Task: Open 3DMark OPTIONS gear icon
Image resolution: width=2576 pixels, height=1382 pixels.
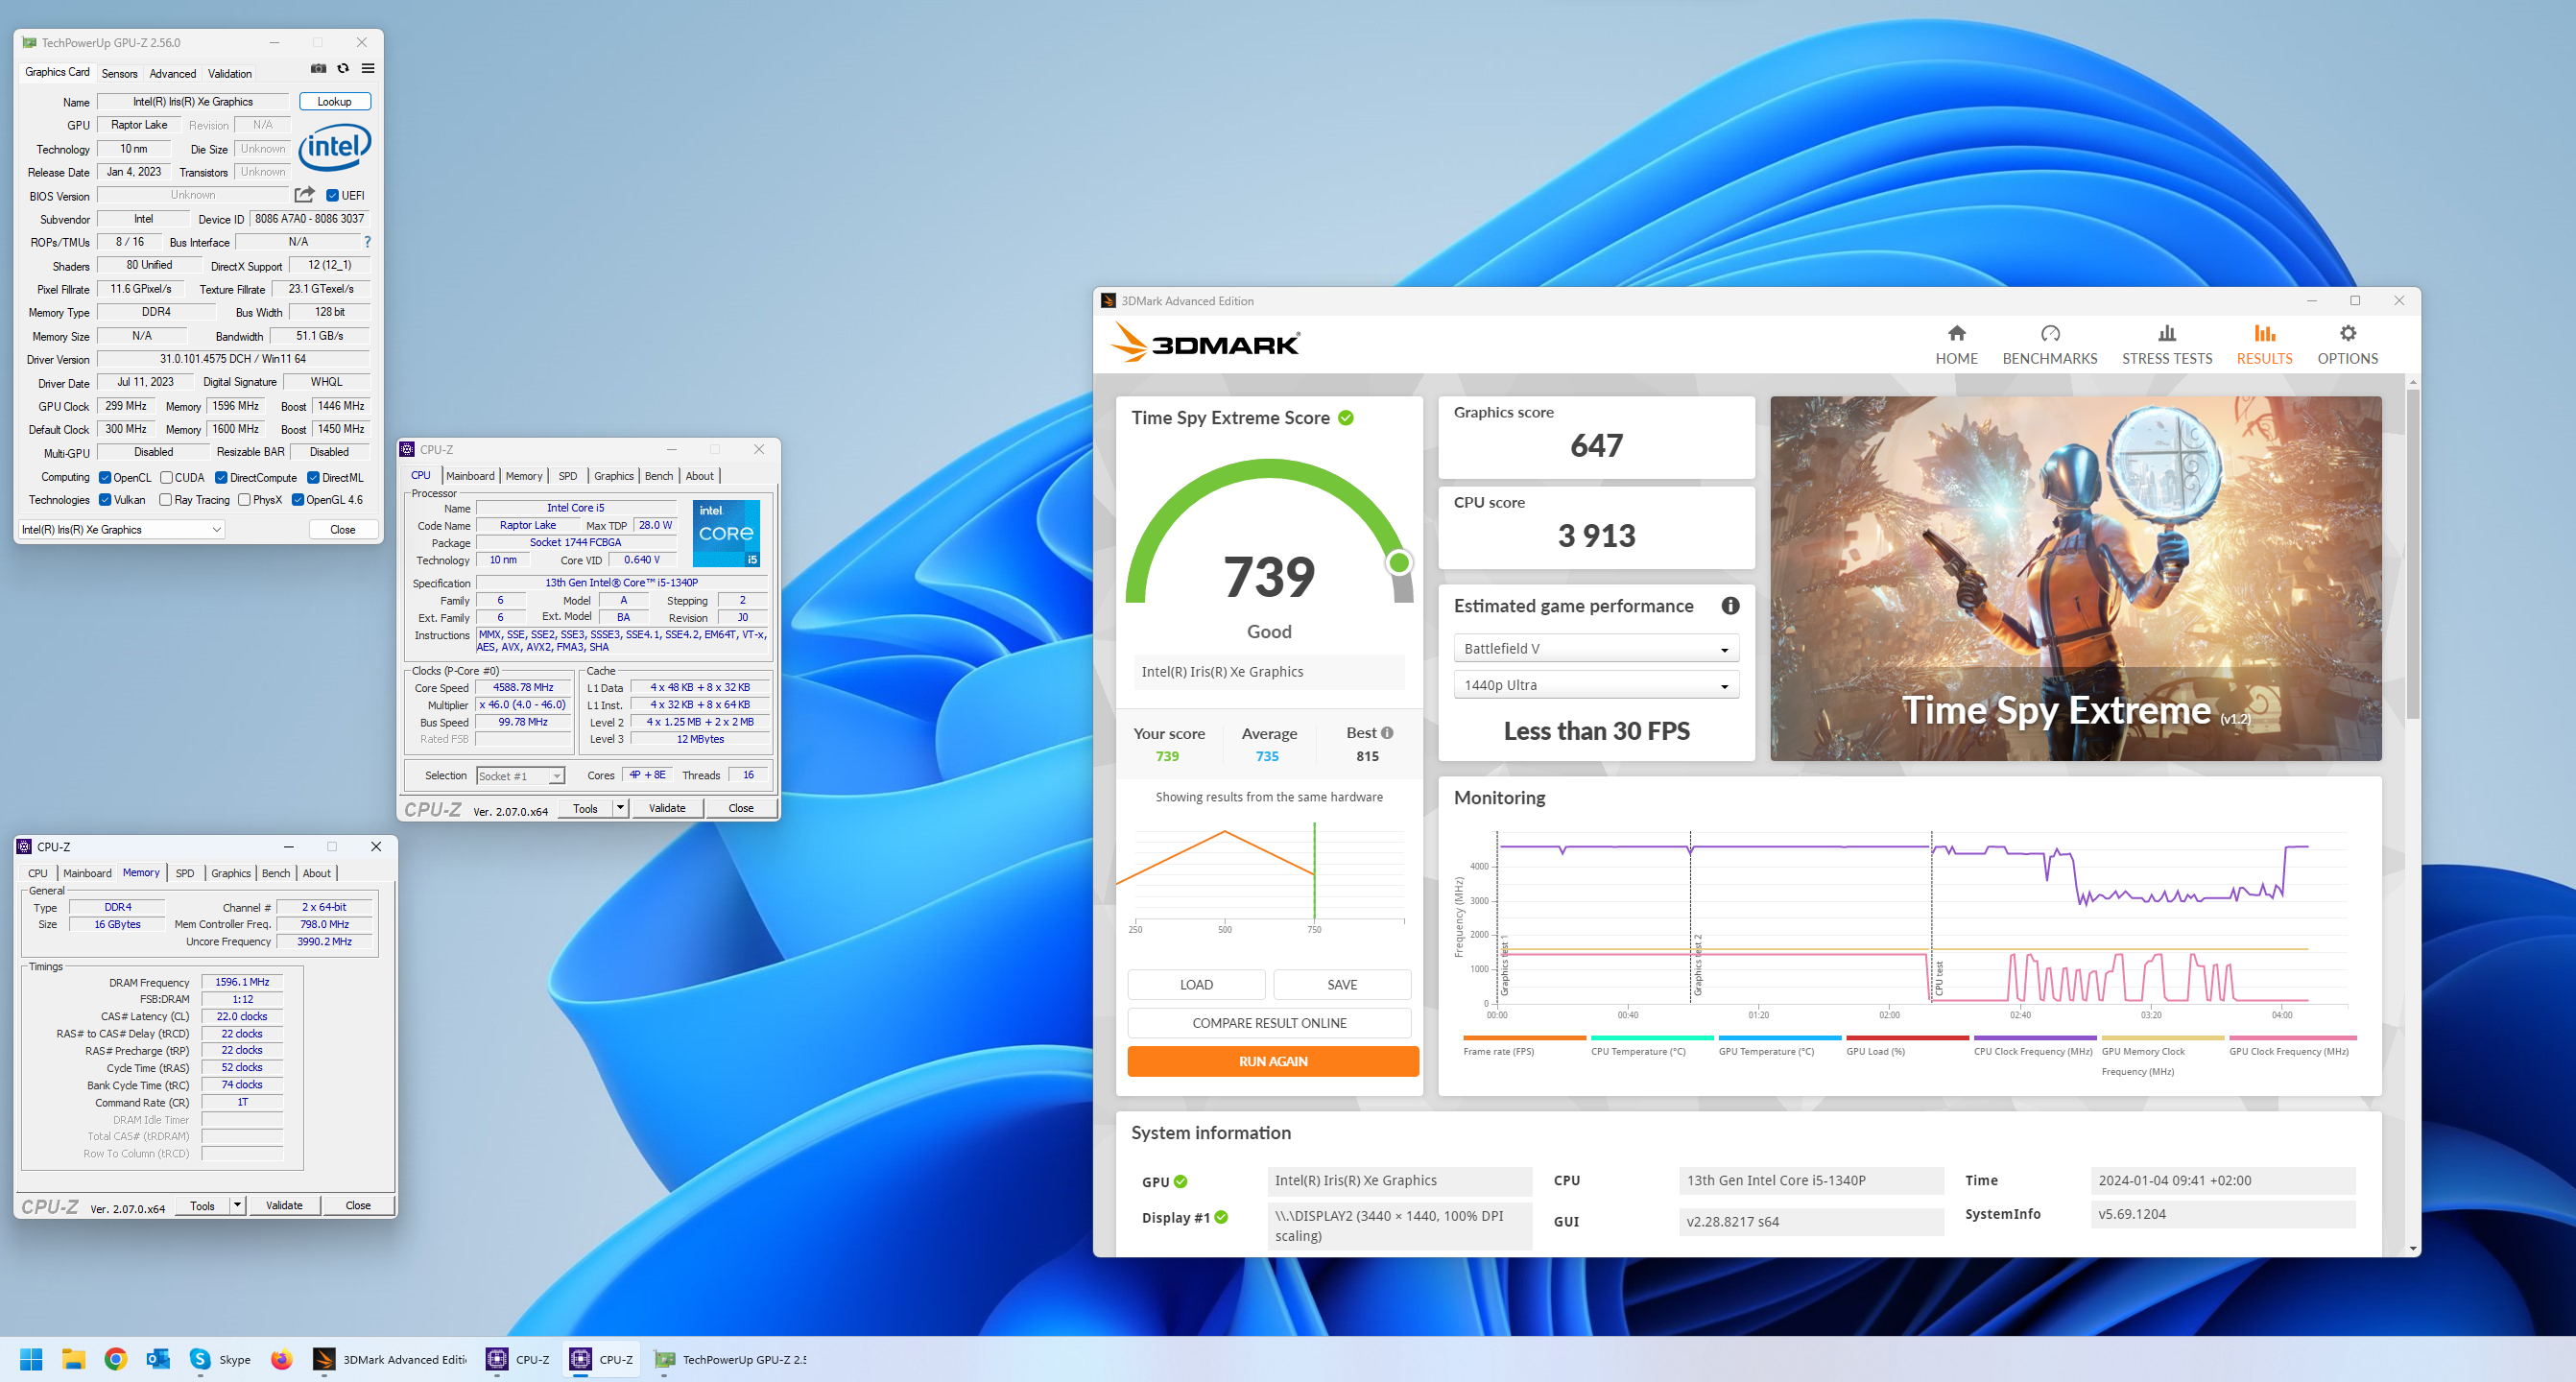Action: click(x=2348, y=333)
